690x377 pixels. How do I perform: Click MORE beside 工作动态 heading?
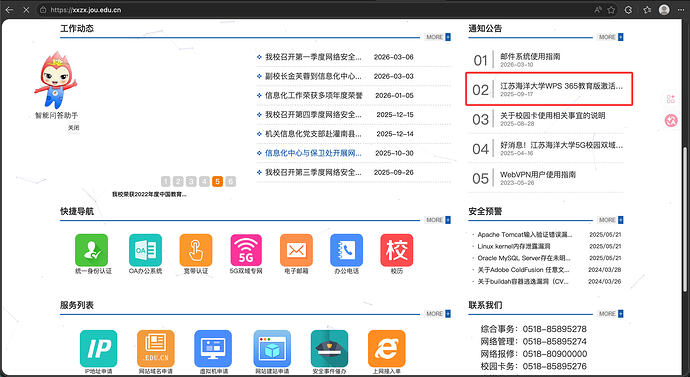pyautogui.click(x=438, y=37)
